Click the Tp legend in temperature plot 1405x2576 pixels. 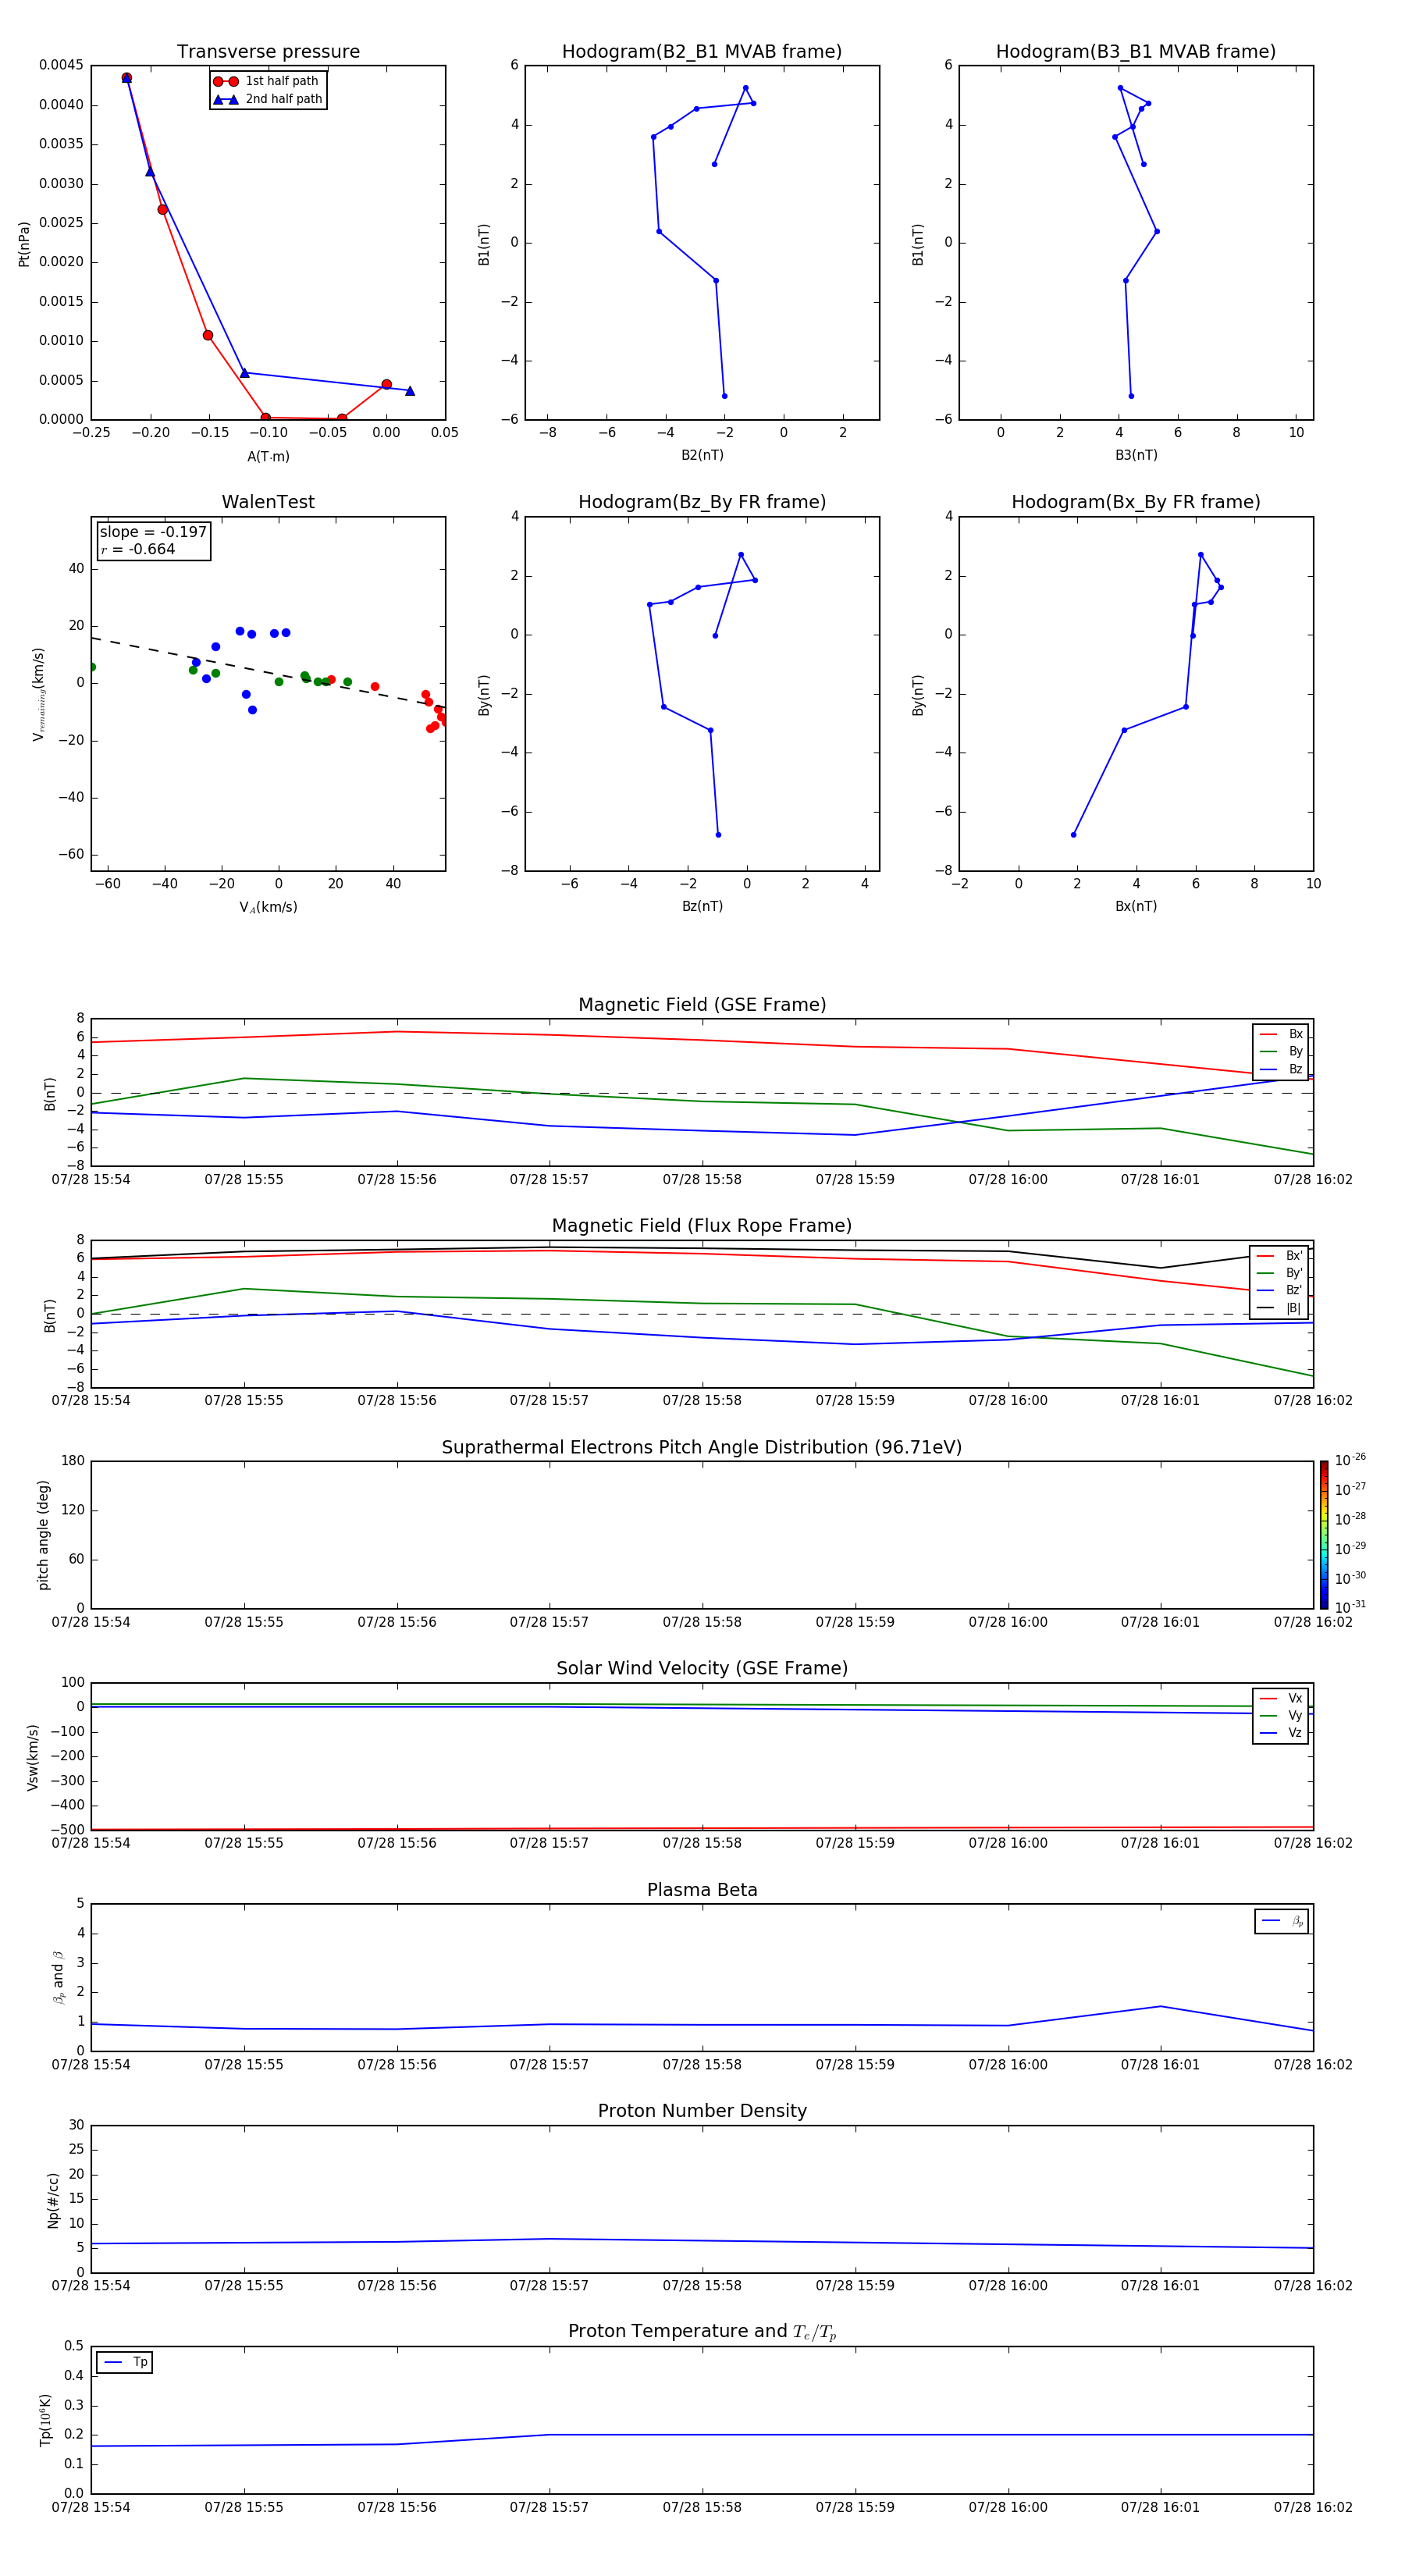[125, 2362]
